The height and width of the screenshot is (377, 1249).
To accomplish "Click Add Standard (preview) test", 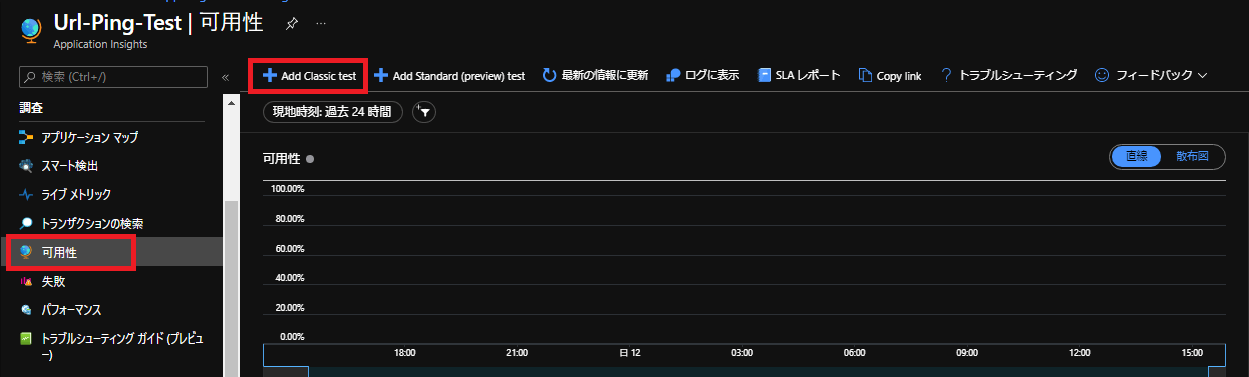I will (x=449, y=75).
